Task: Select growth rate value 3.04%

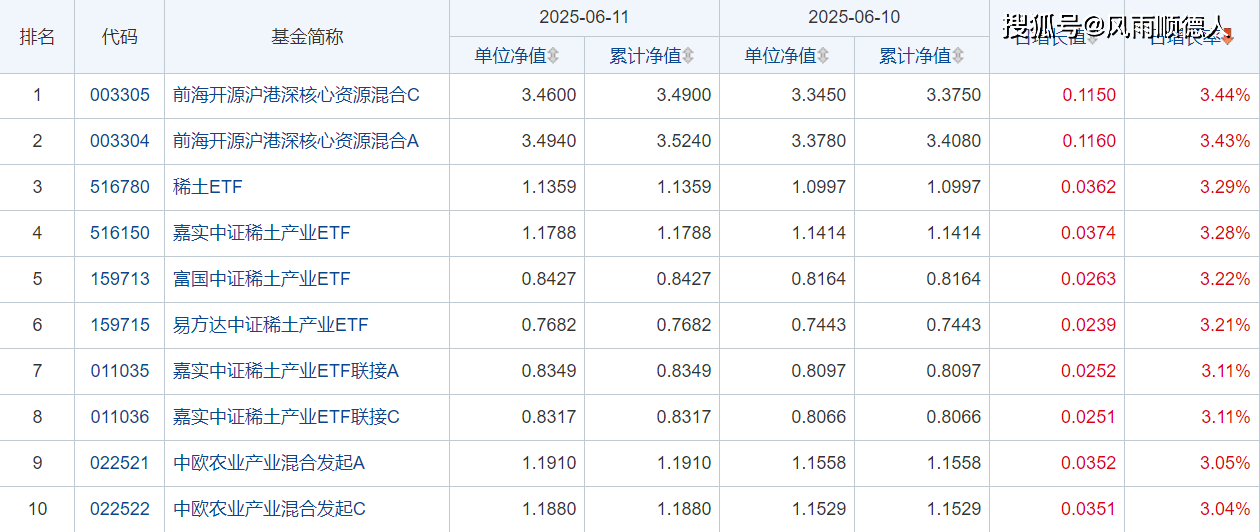Action: [x=1225, y=510]
